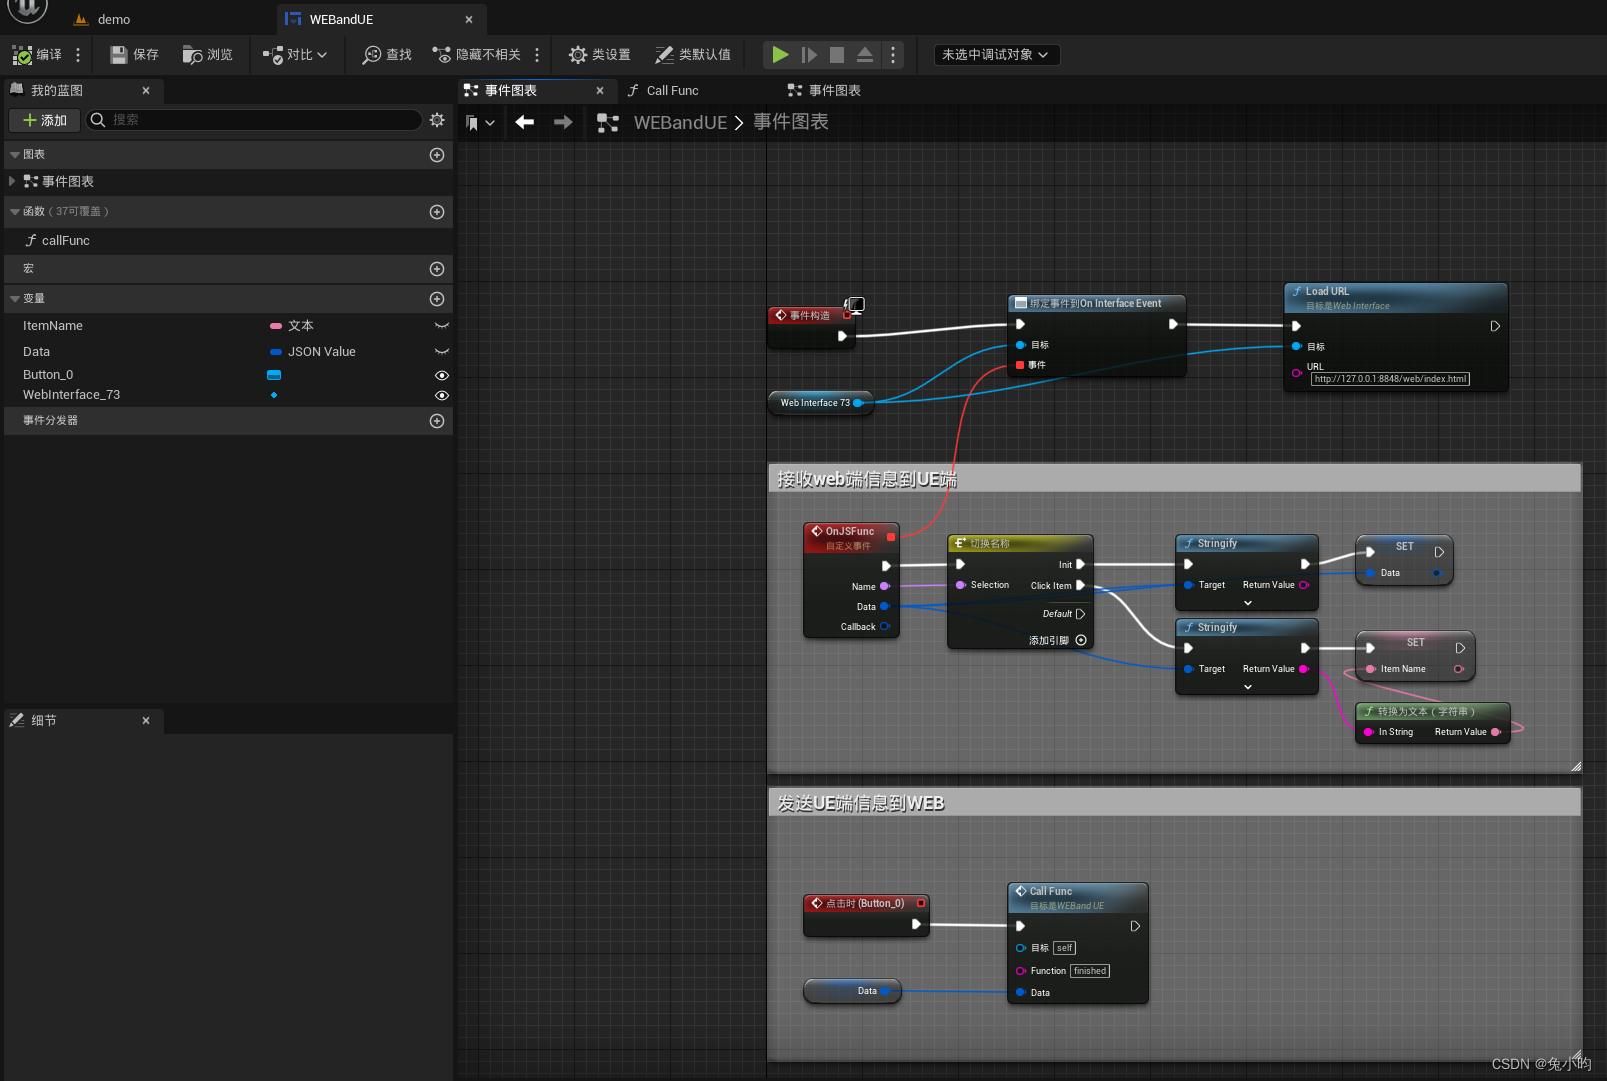Select the first 事件图表 graph tab
Viewport: 1607px width, 1081px height.
(x=511, y=90)
